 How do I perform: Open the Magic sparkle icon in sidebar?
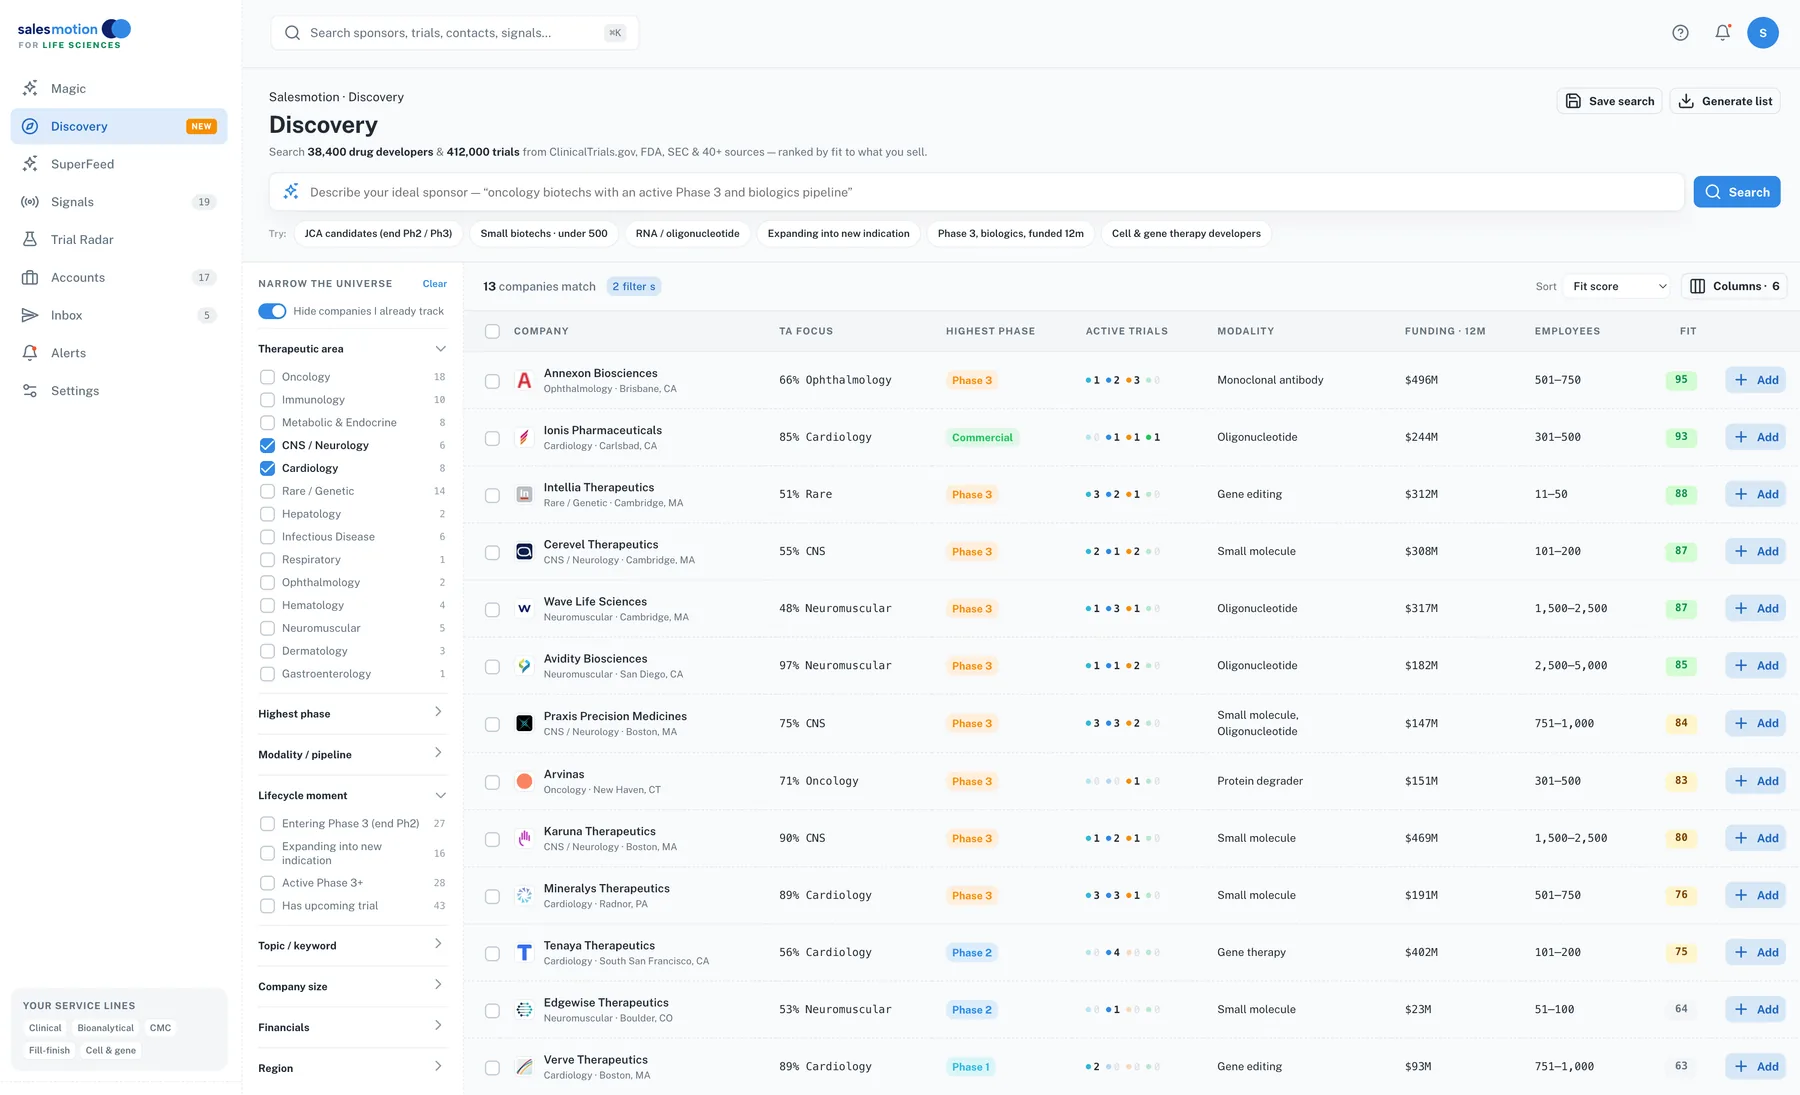tap(30, 88)
